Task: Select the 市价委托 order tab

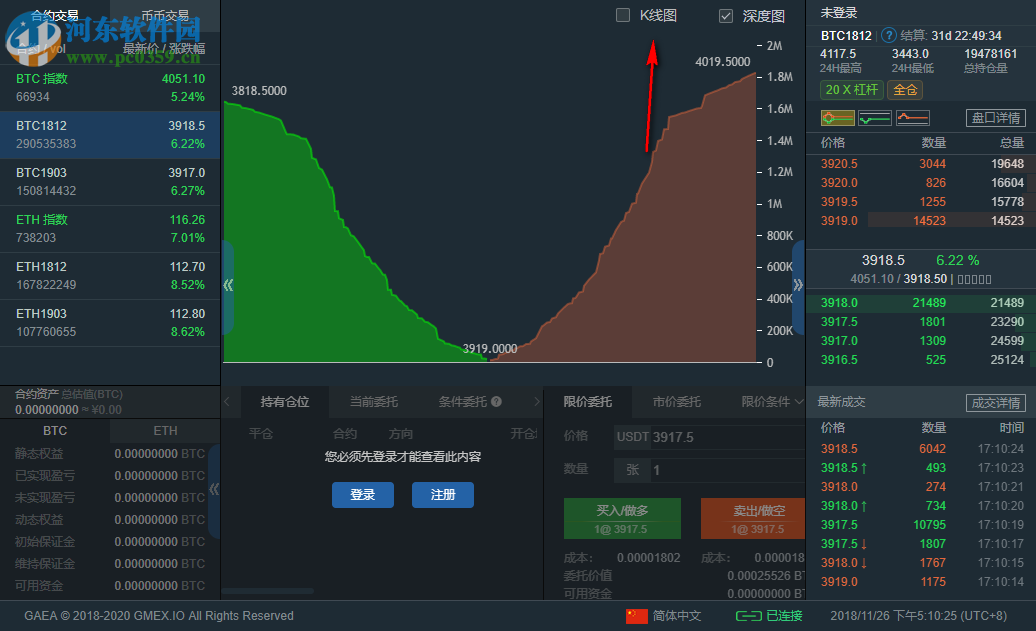Action: [677, 400]
